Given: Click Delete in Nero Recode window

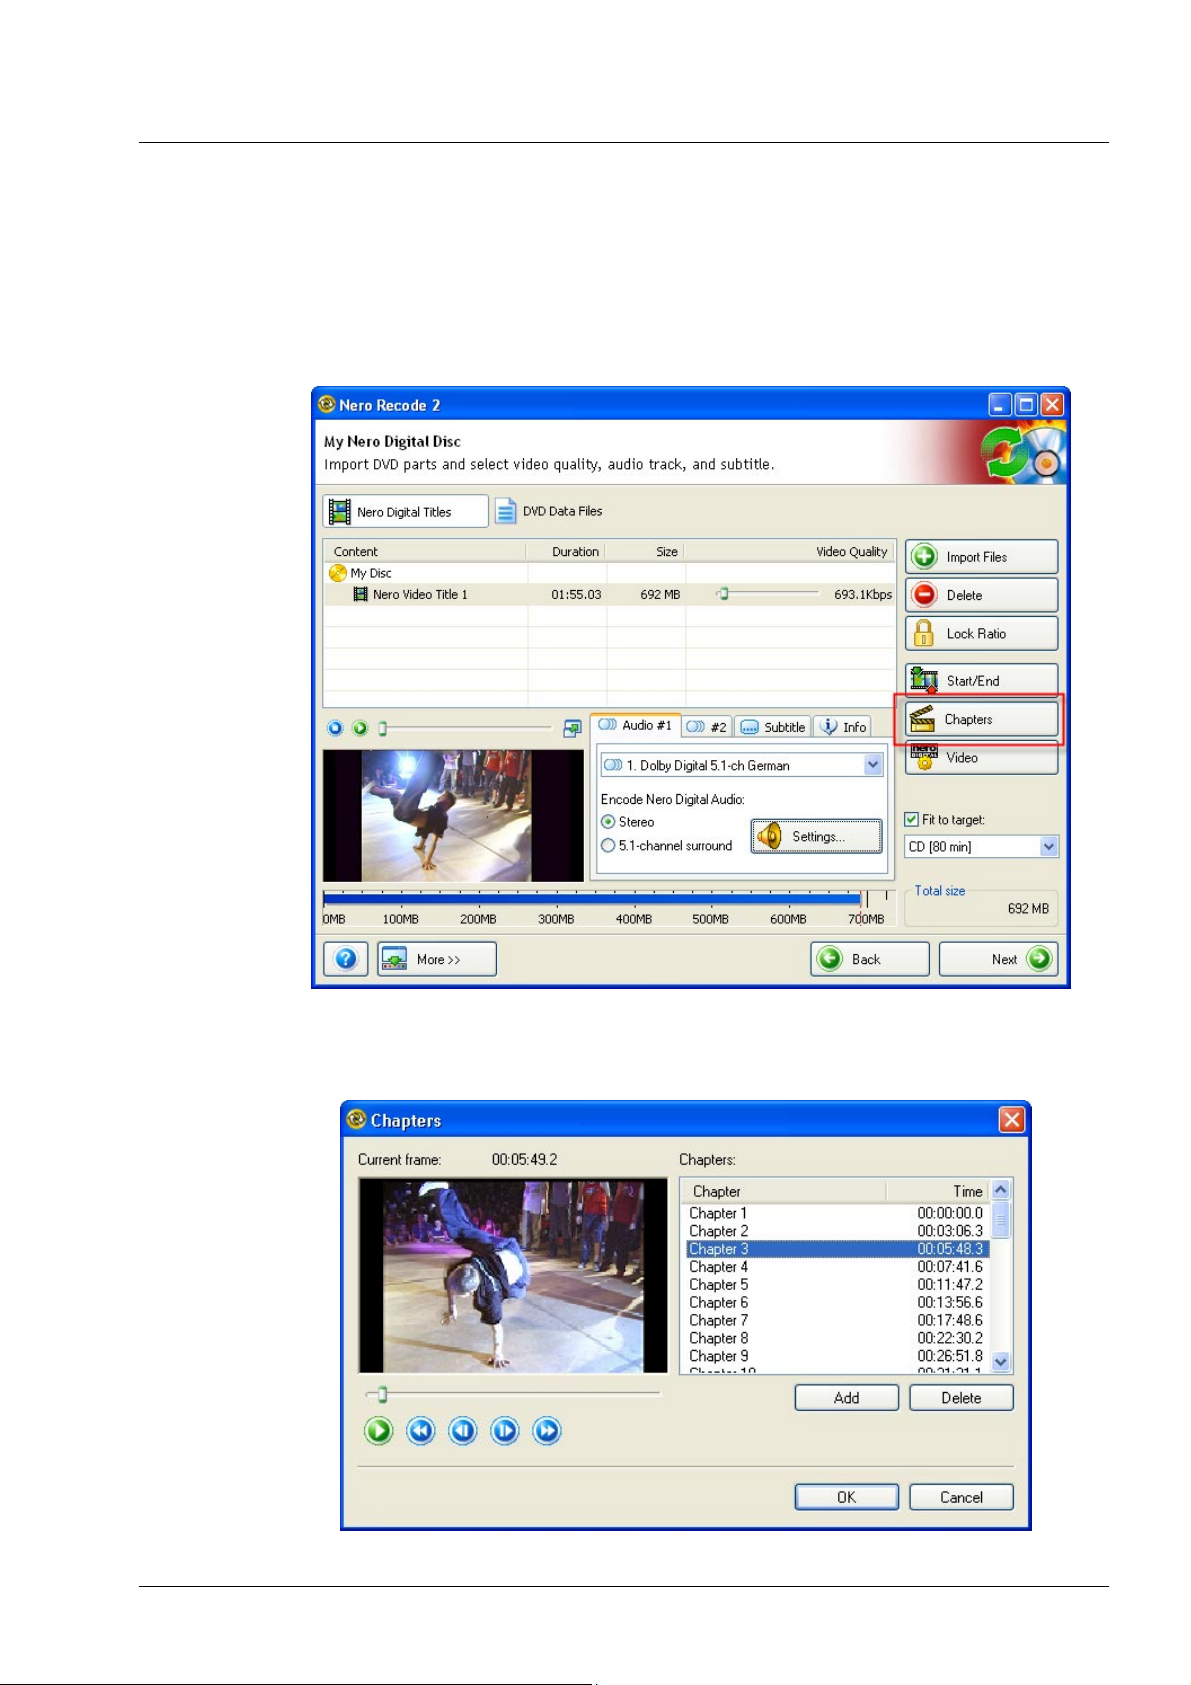Looking at the screenshot, I should coord(981,595).
